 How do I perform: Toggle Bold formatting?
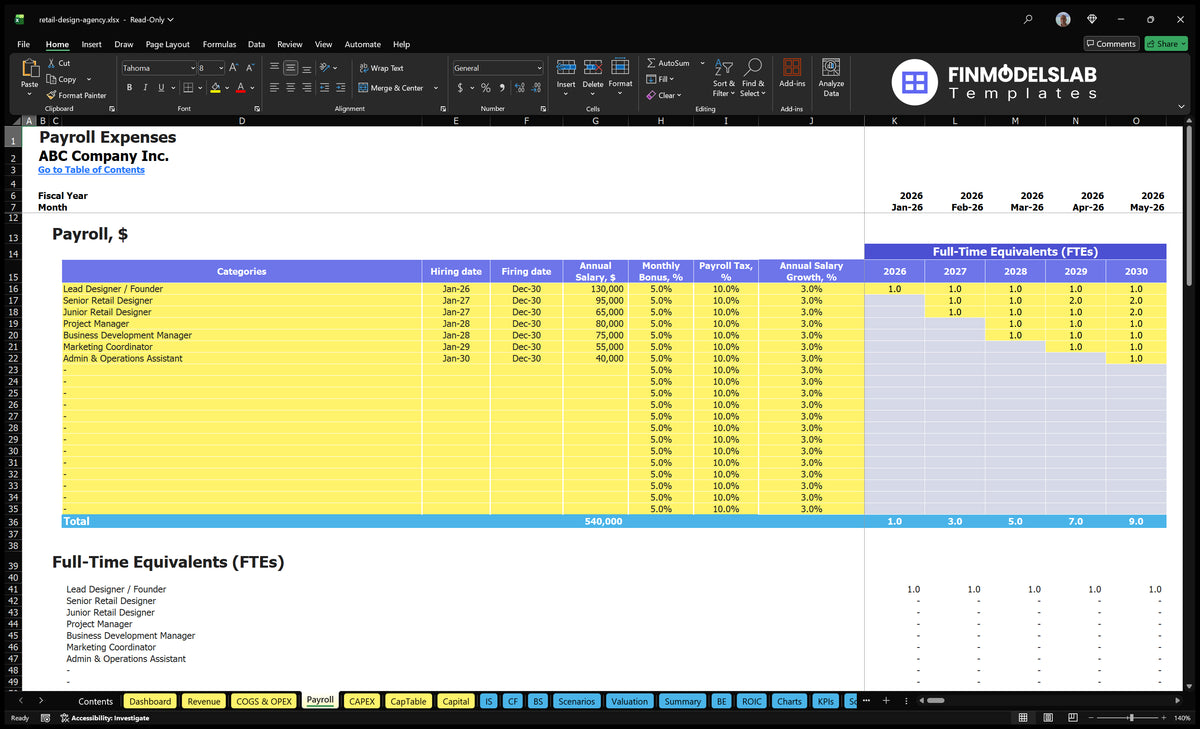point(129,88)
